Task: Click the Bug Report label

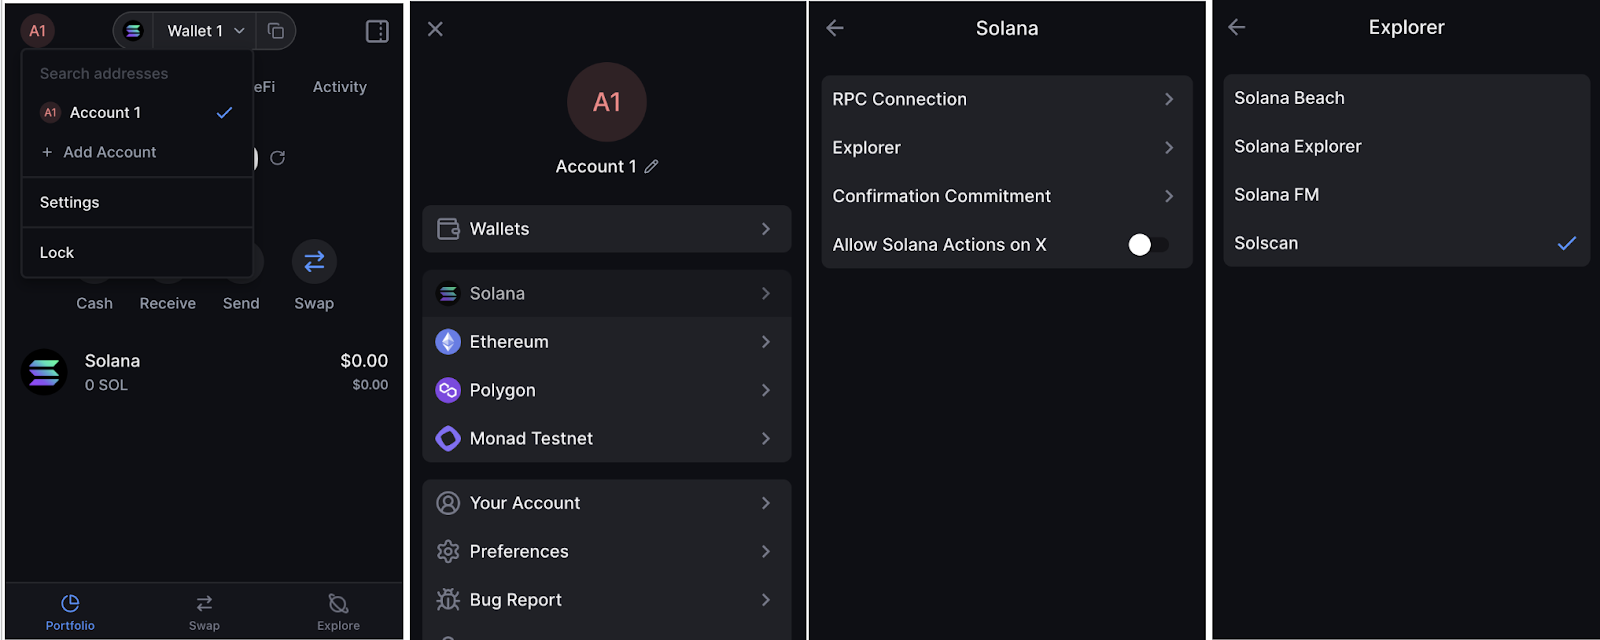Action: point(516,600)
